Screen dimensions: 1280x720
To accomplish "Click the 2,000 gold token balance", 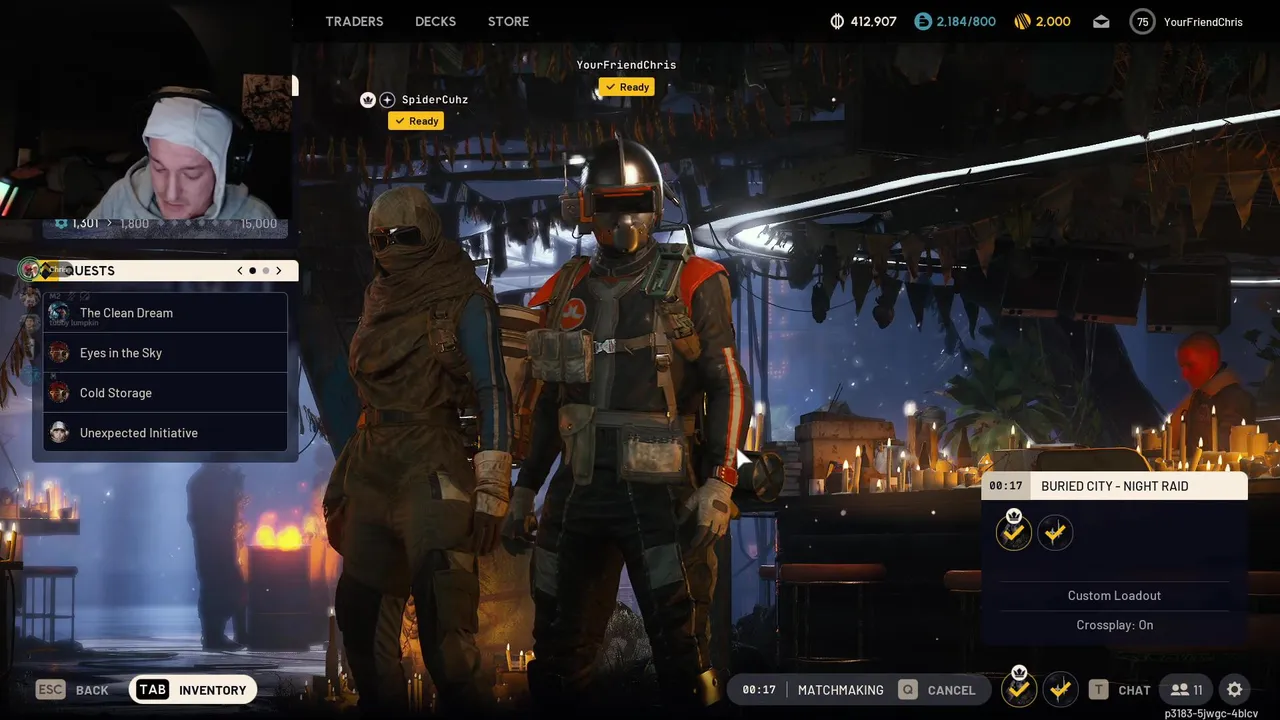I will (x=1053, y=21).
